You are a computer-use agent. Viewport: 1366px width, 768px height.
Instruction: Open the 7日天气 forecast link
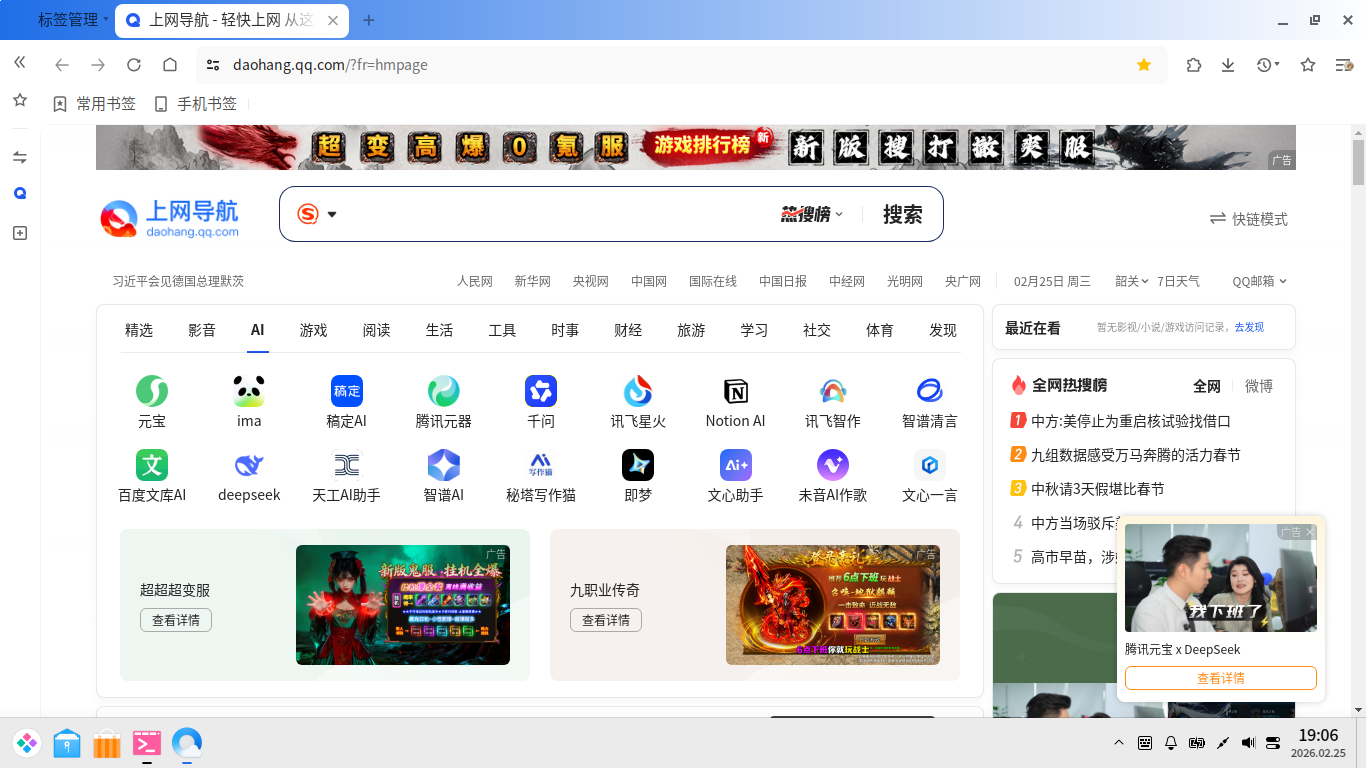(x=1178, y=281)
